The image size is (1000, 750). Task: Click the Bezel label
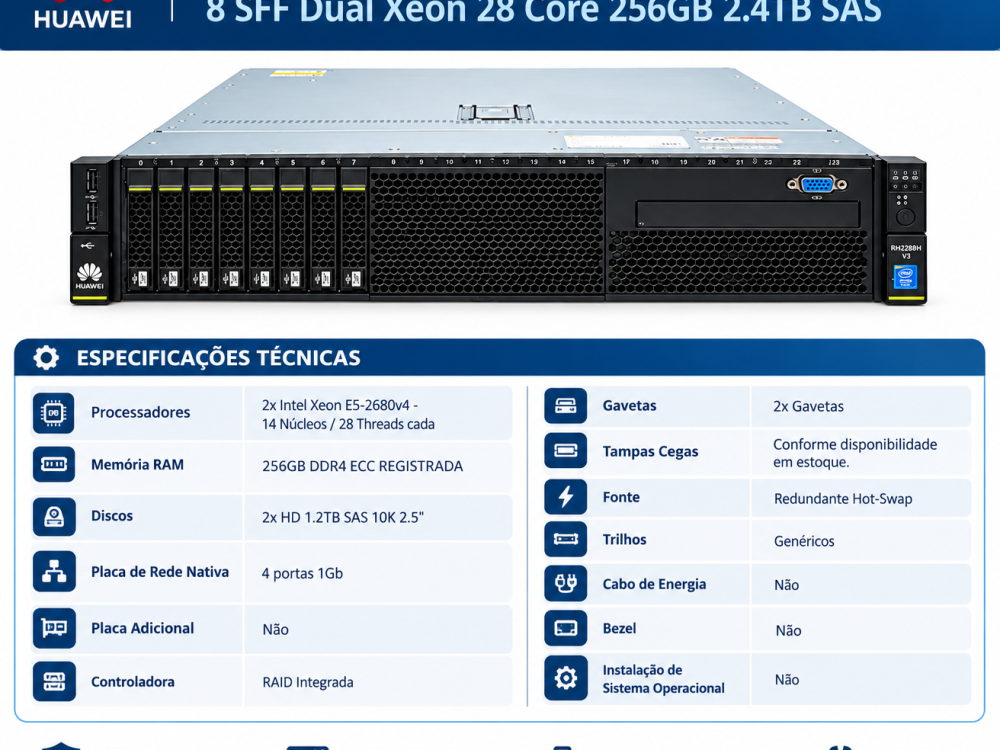[x=619, y=628]
